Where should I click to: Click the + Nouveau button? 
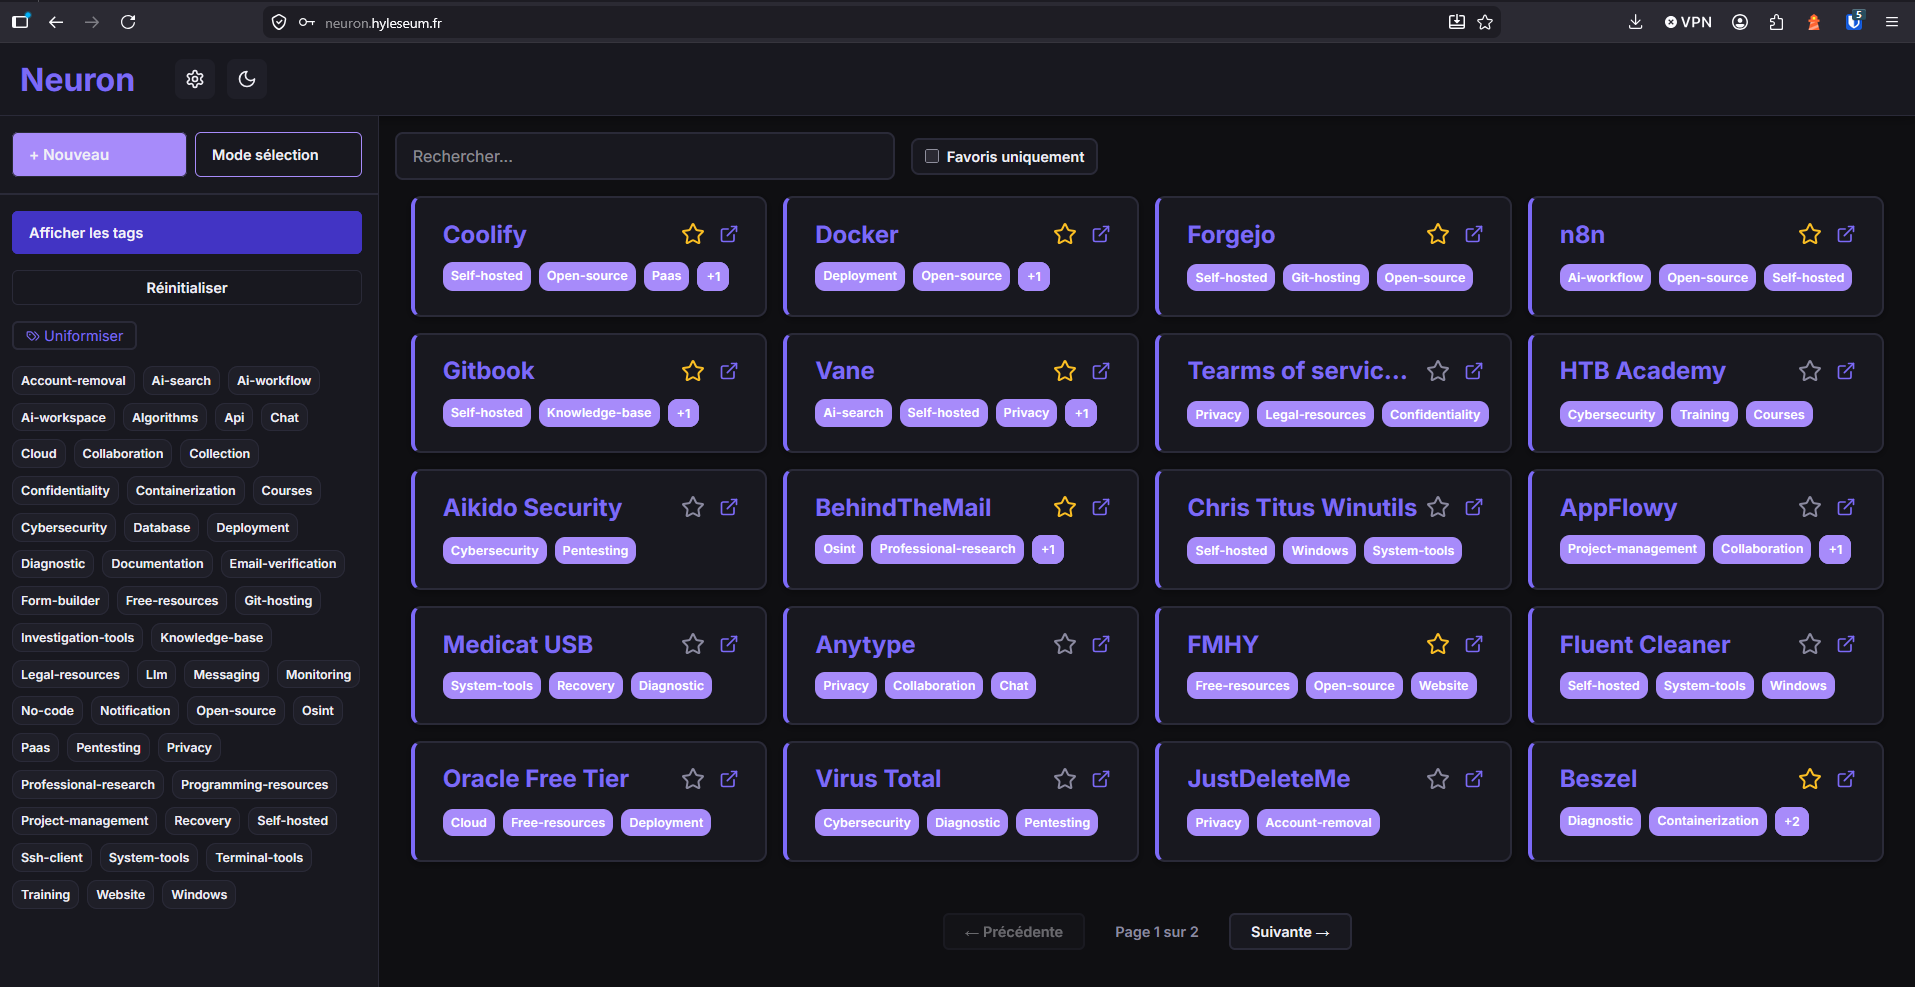coord(99,155)
